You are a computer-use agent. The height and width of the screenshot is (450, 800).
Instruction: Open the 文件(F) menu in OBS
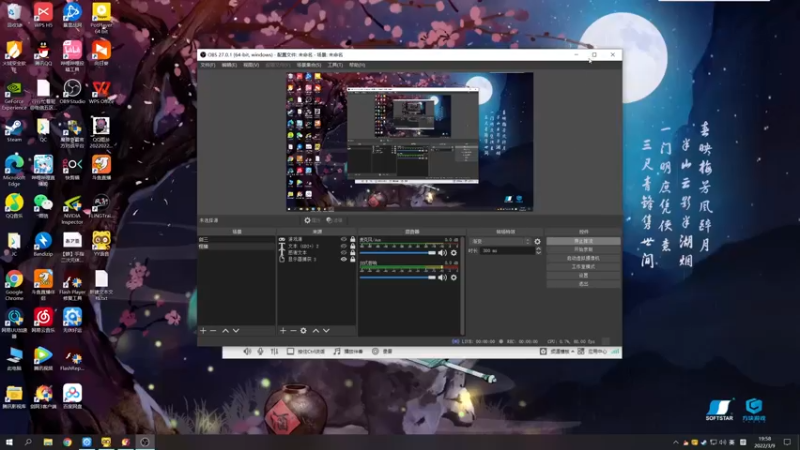point(208,65)
